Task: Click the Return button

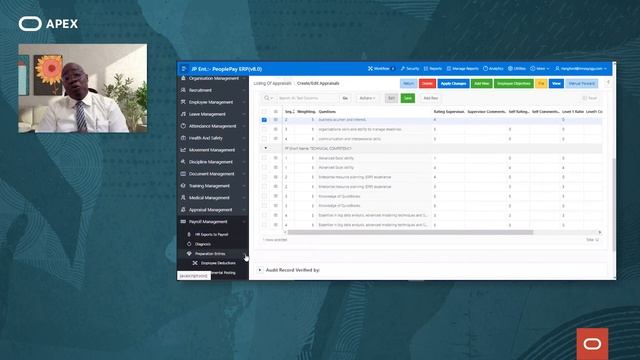Action: (x=408, y=83)
